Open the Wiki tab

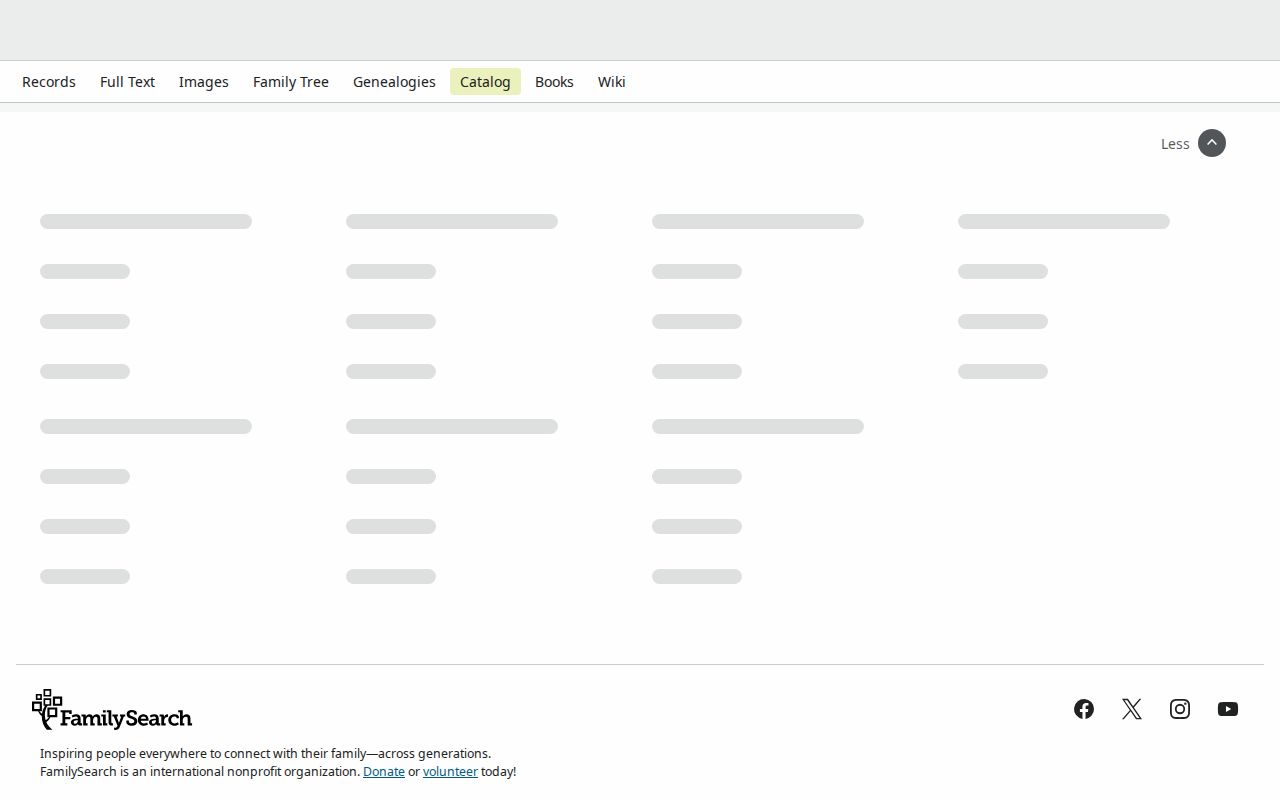coord(612,82)
